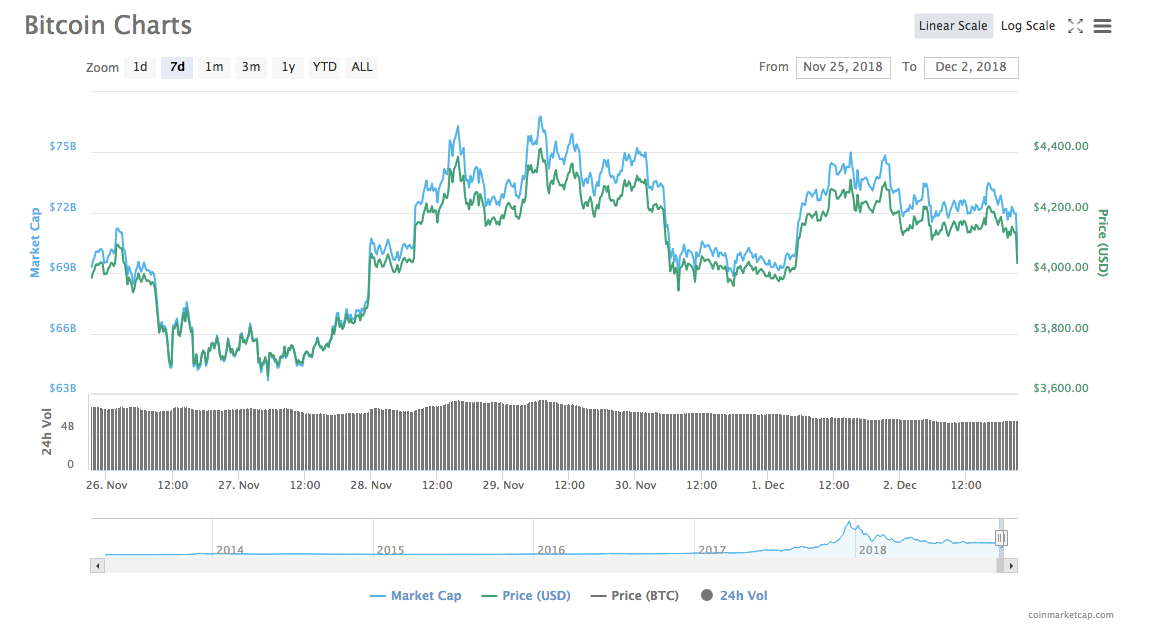
Task: Click the 26. Nov date axis label
Action: click(106, 485)
